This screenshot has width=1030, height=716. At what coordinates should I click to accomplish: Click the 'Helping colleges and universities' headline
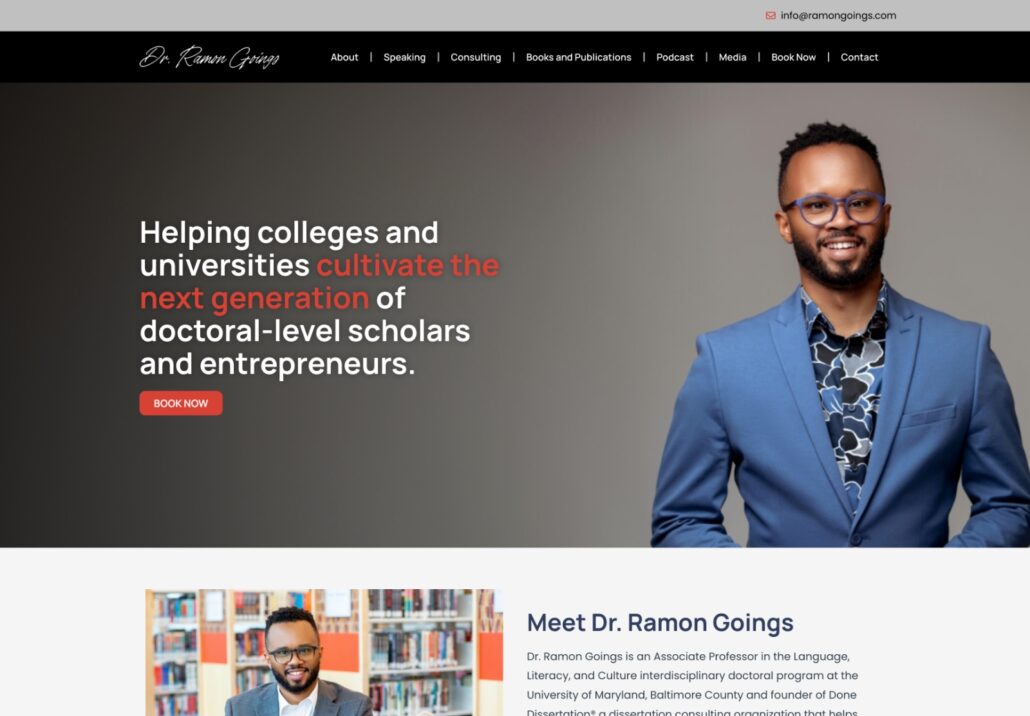tap(289, 249)
